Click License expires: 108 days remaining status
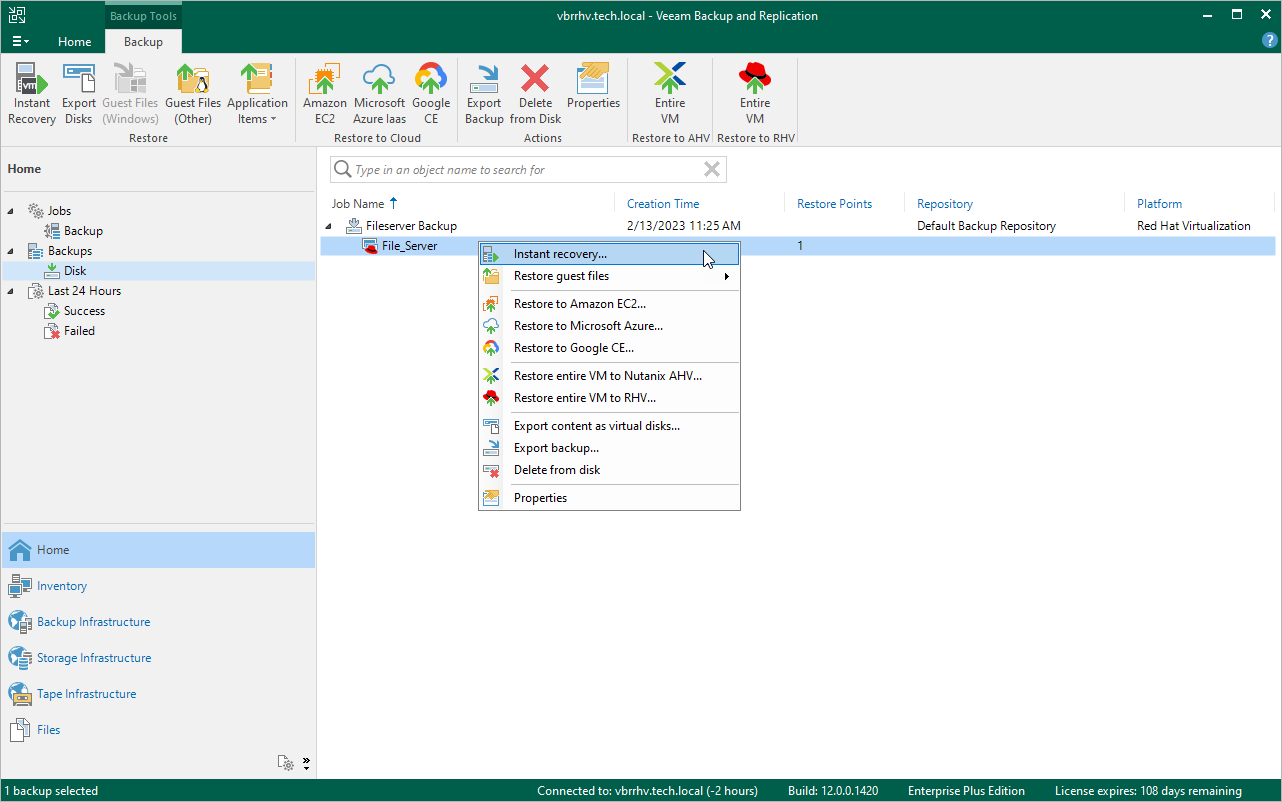 click(1148, 791)
